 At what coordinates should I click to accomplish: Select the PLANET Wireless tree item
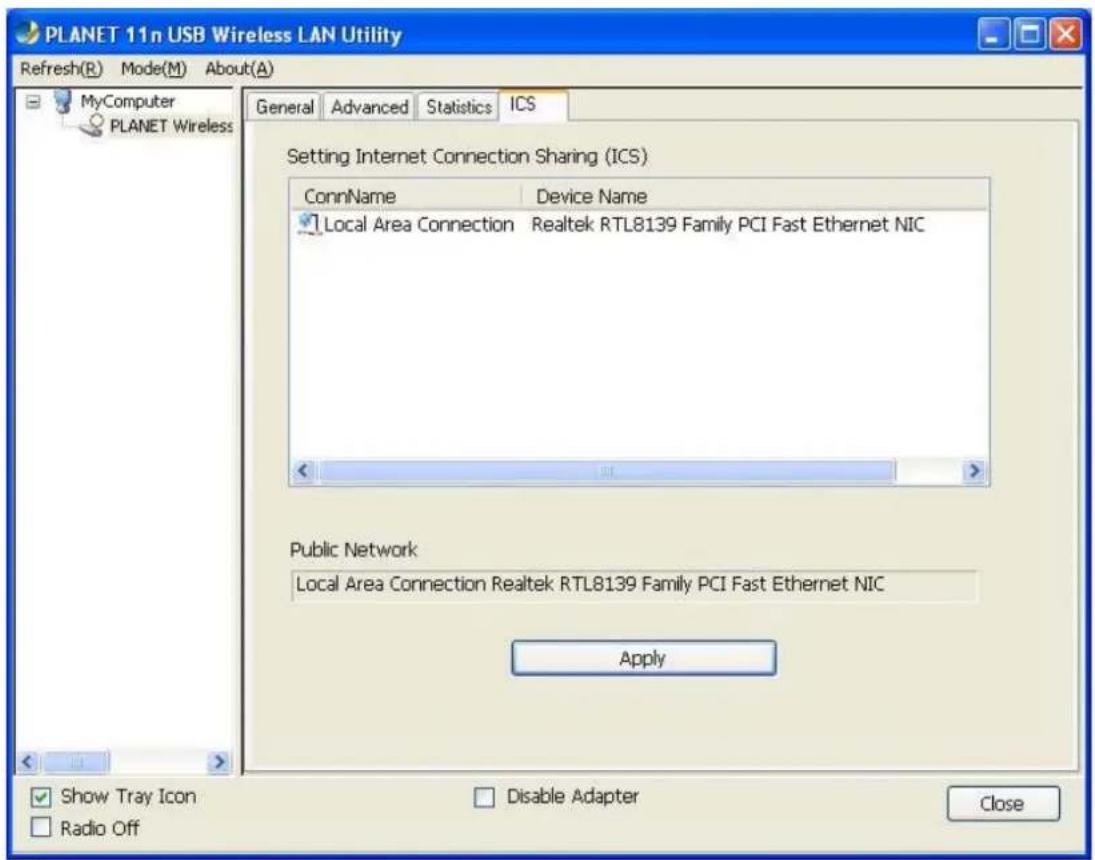(x=171, y=126)
